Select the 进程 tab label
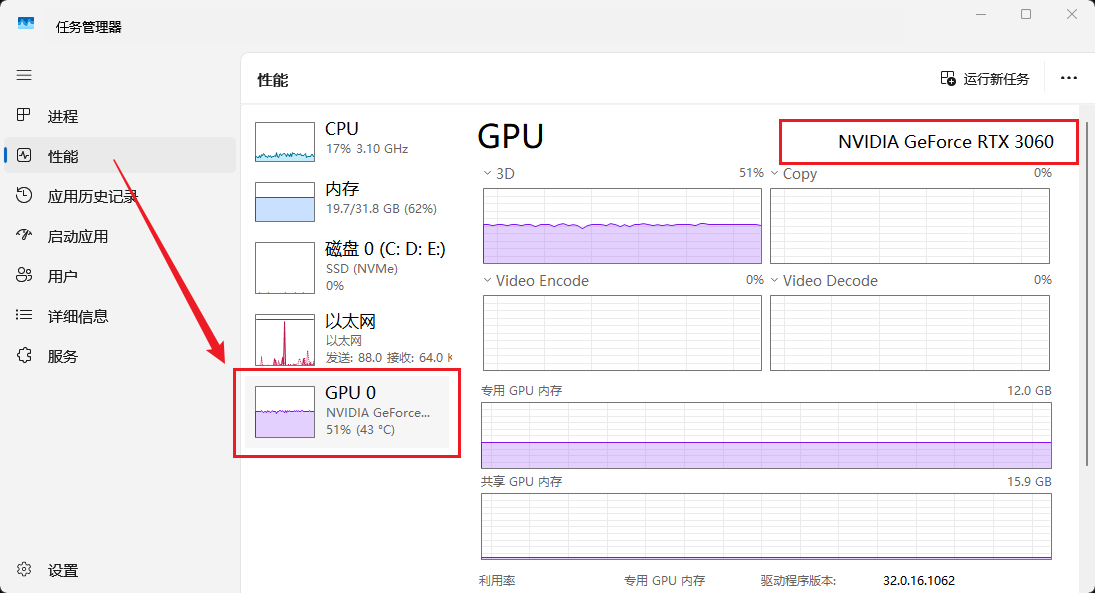 click(x=63, y=117)
